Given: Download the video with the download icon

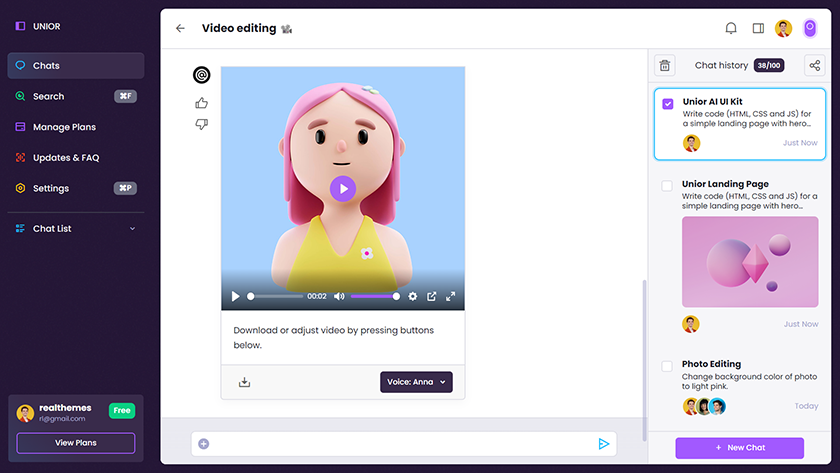Looking at the screenshot, I should 244,382.
